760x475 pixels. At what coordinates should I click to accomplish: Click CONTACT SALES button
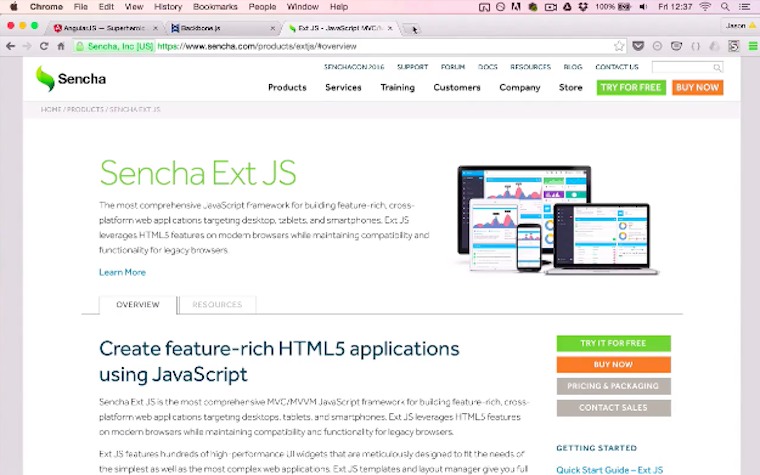[613, 408]
